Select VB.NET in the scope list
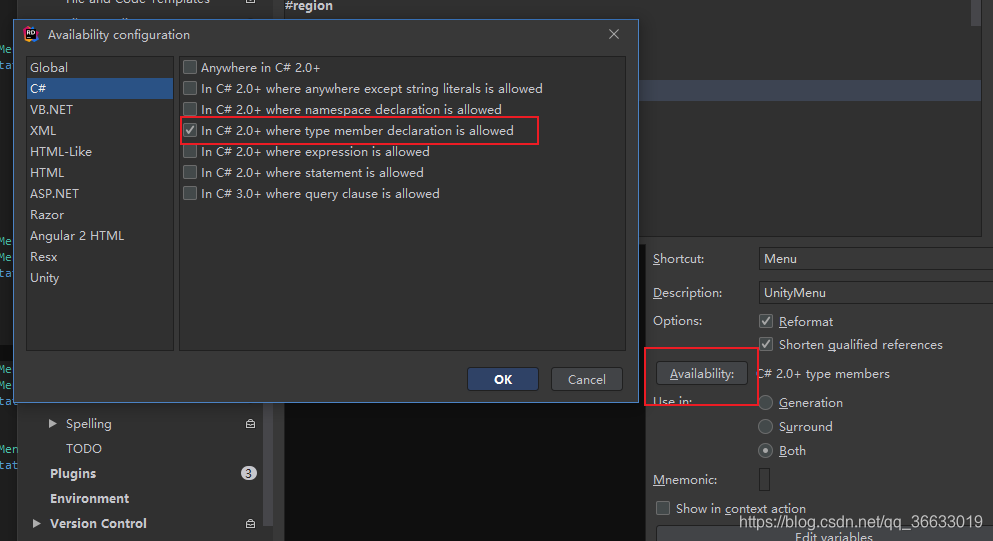This screenshot has width=993, height=541. 99,109
